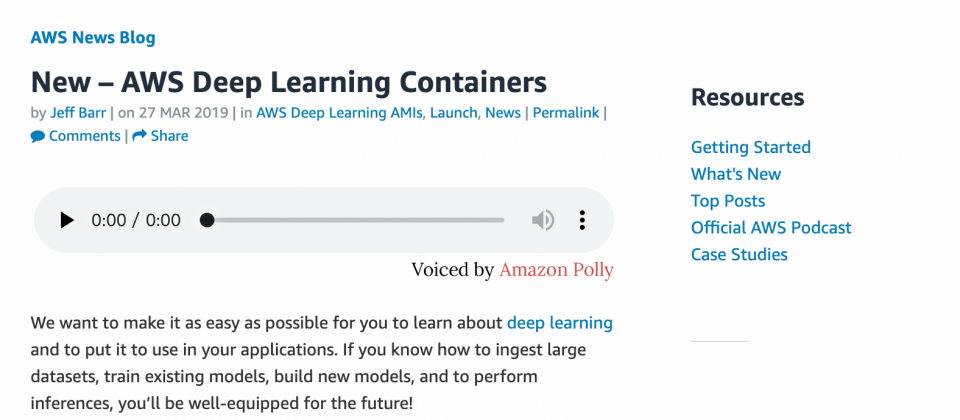Select the Launch category link

click(x=454, y=113)
